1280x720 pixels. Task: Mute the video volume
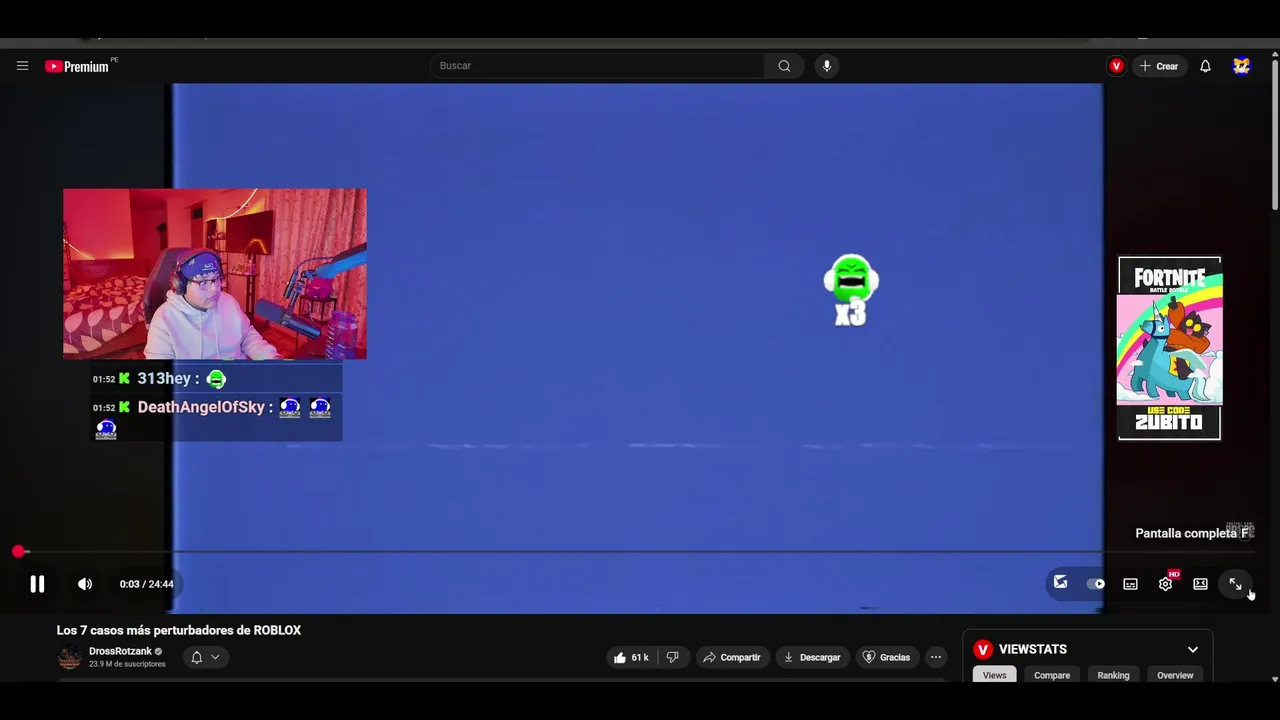(x=85, y=584)
